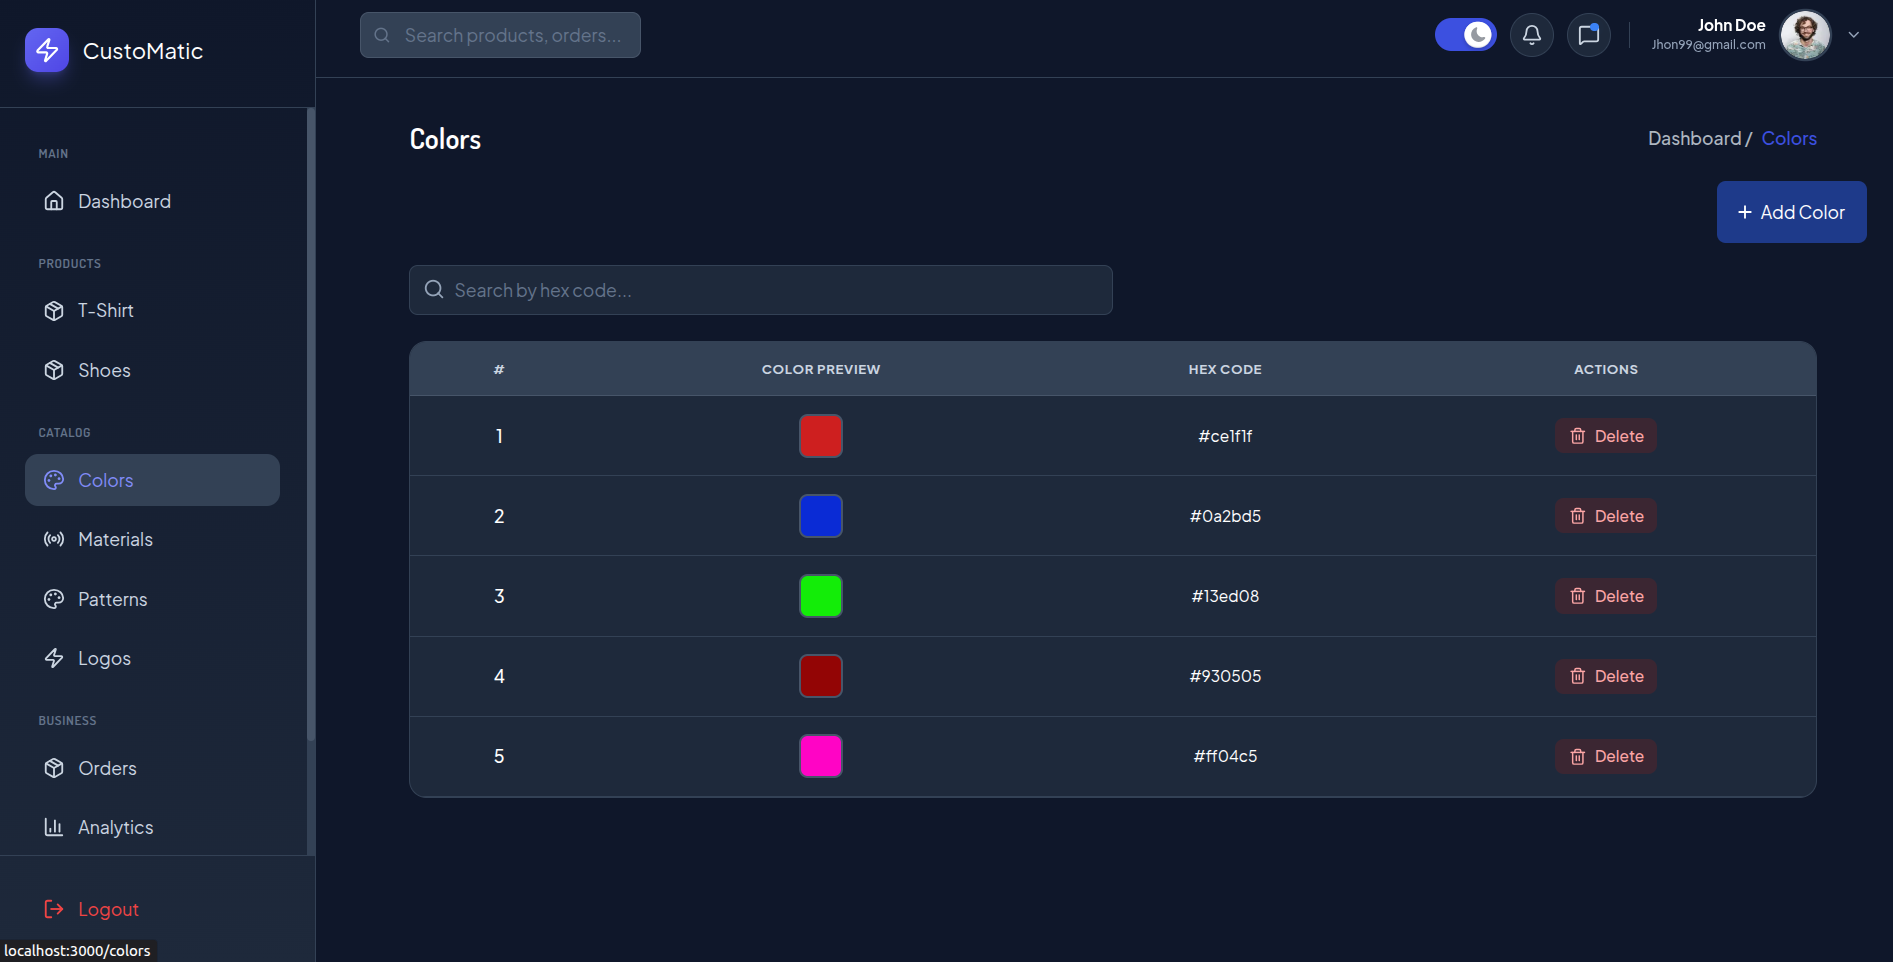Open Patterns catalog page
The image size is (1893, 962).
coord(152,599)
